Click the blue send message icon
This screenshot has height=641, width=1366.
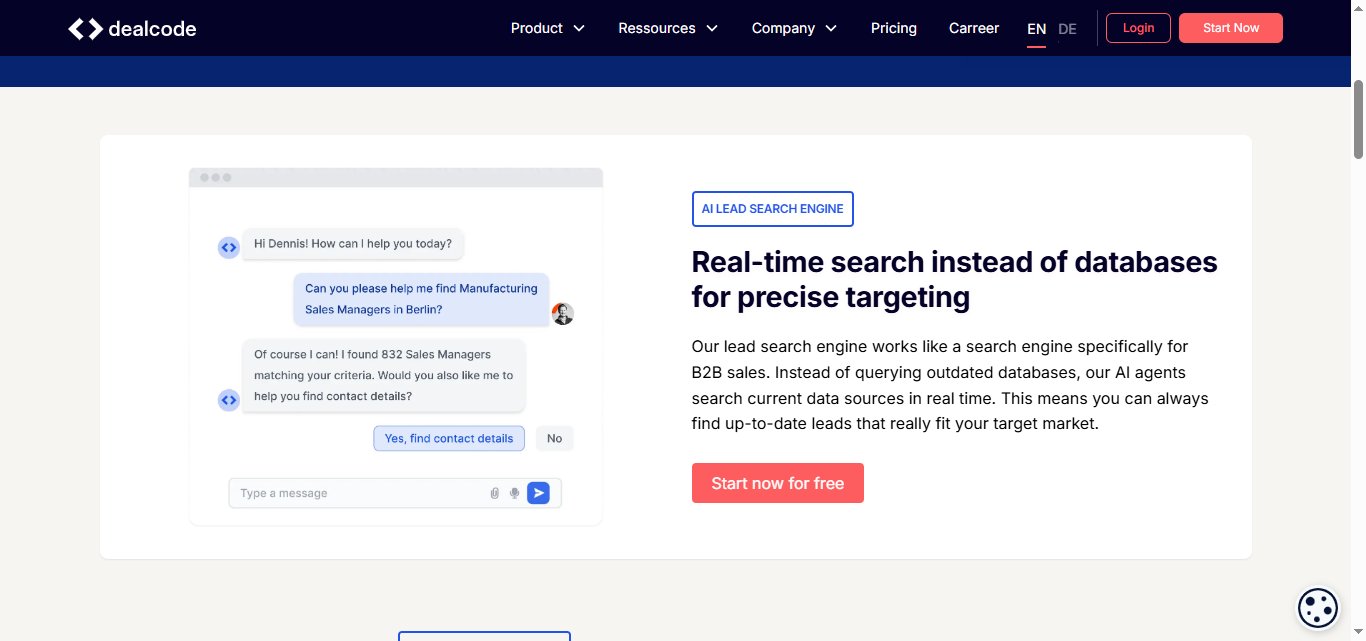(538, 492)
